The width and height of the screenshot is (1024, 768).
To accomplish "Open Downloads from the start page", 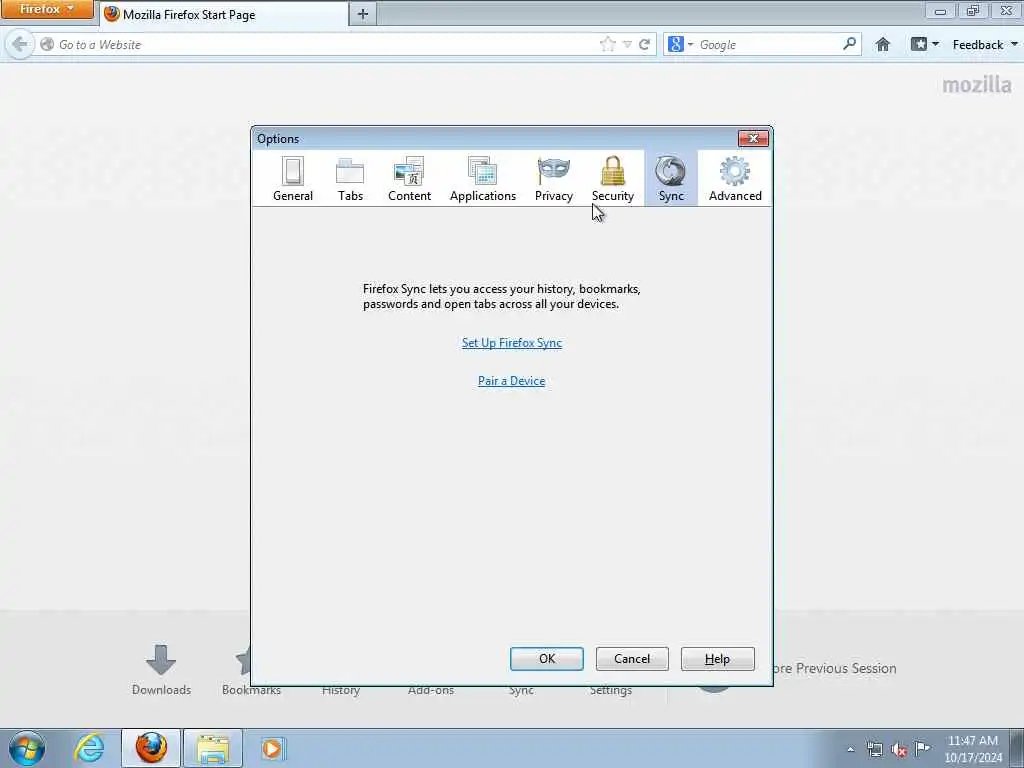I will click(x=161, y=669).
